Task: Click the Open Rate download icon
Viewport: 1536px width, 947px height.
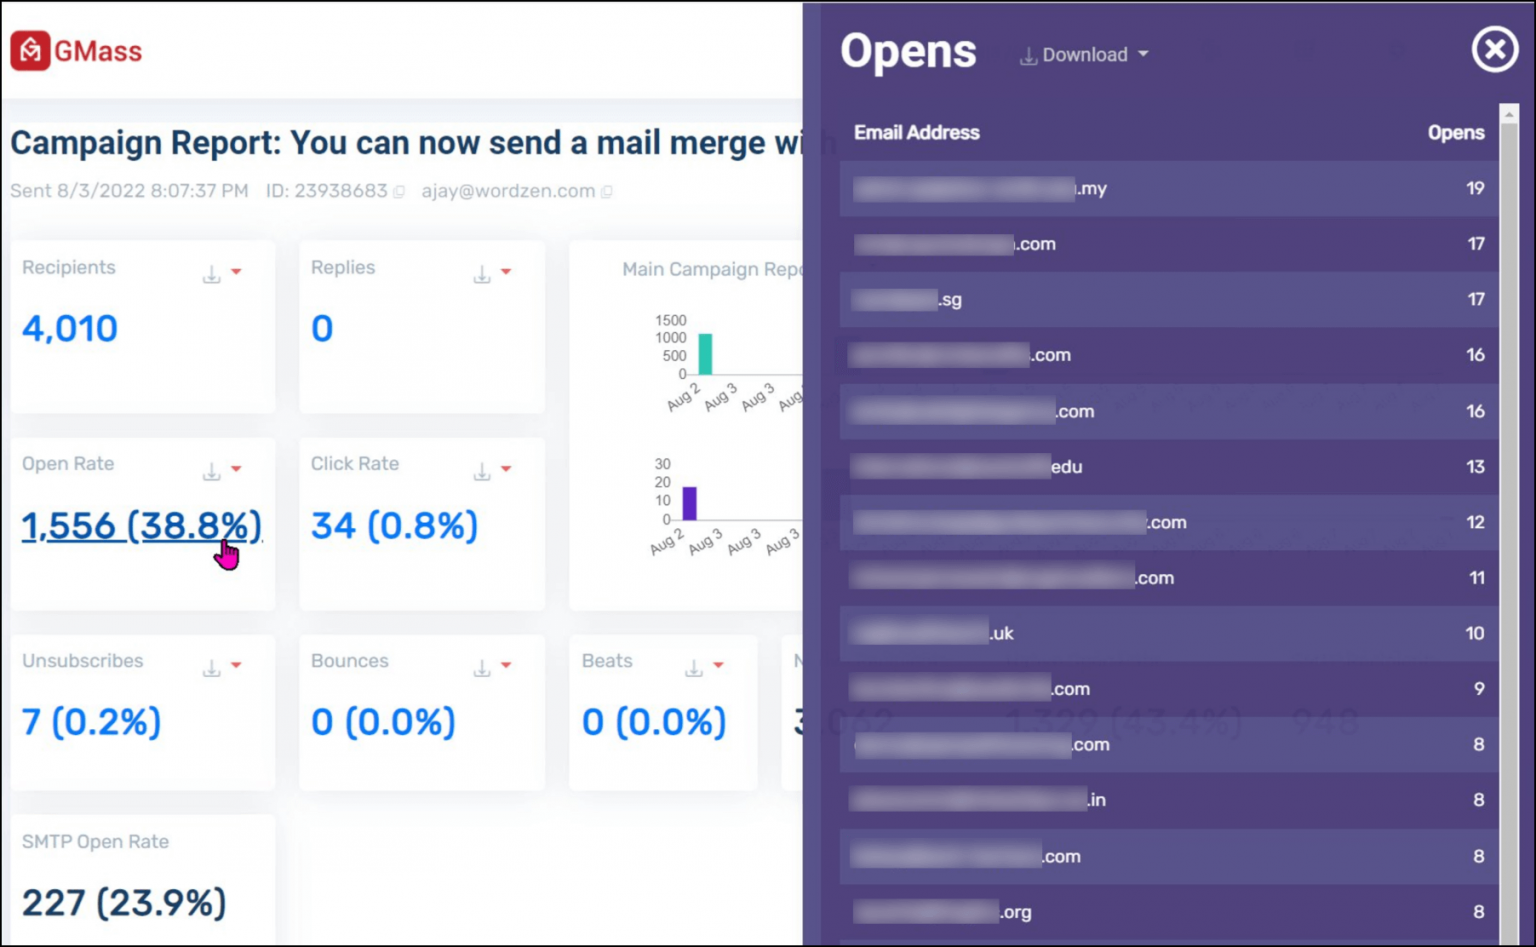Action: pyautogui.click(x=211, y=470)
